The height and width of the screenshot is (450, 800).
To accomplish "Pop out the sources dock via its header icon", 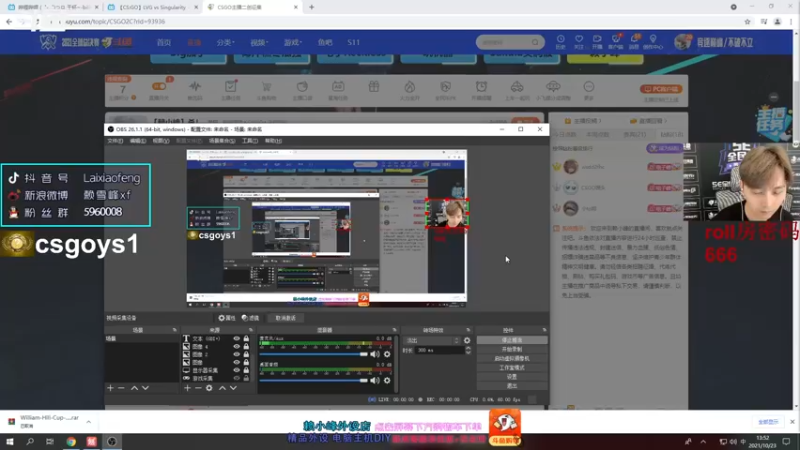I will tap(251, 330).
